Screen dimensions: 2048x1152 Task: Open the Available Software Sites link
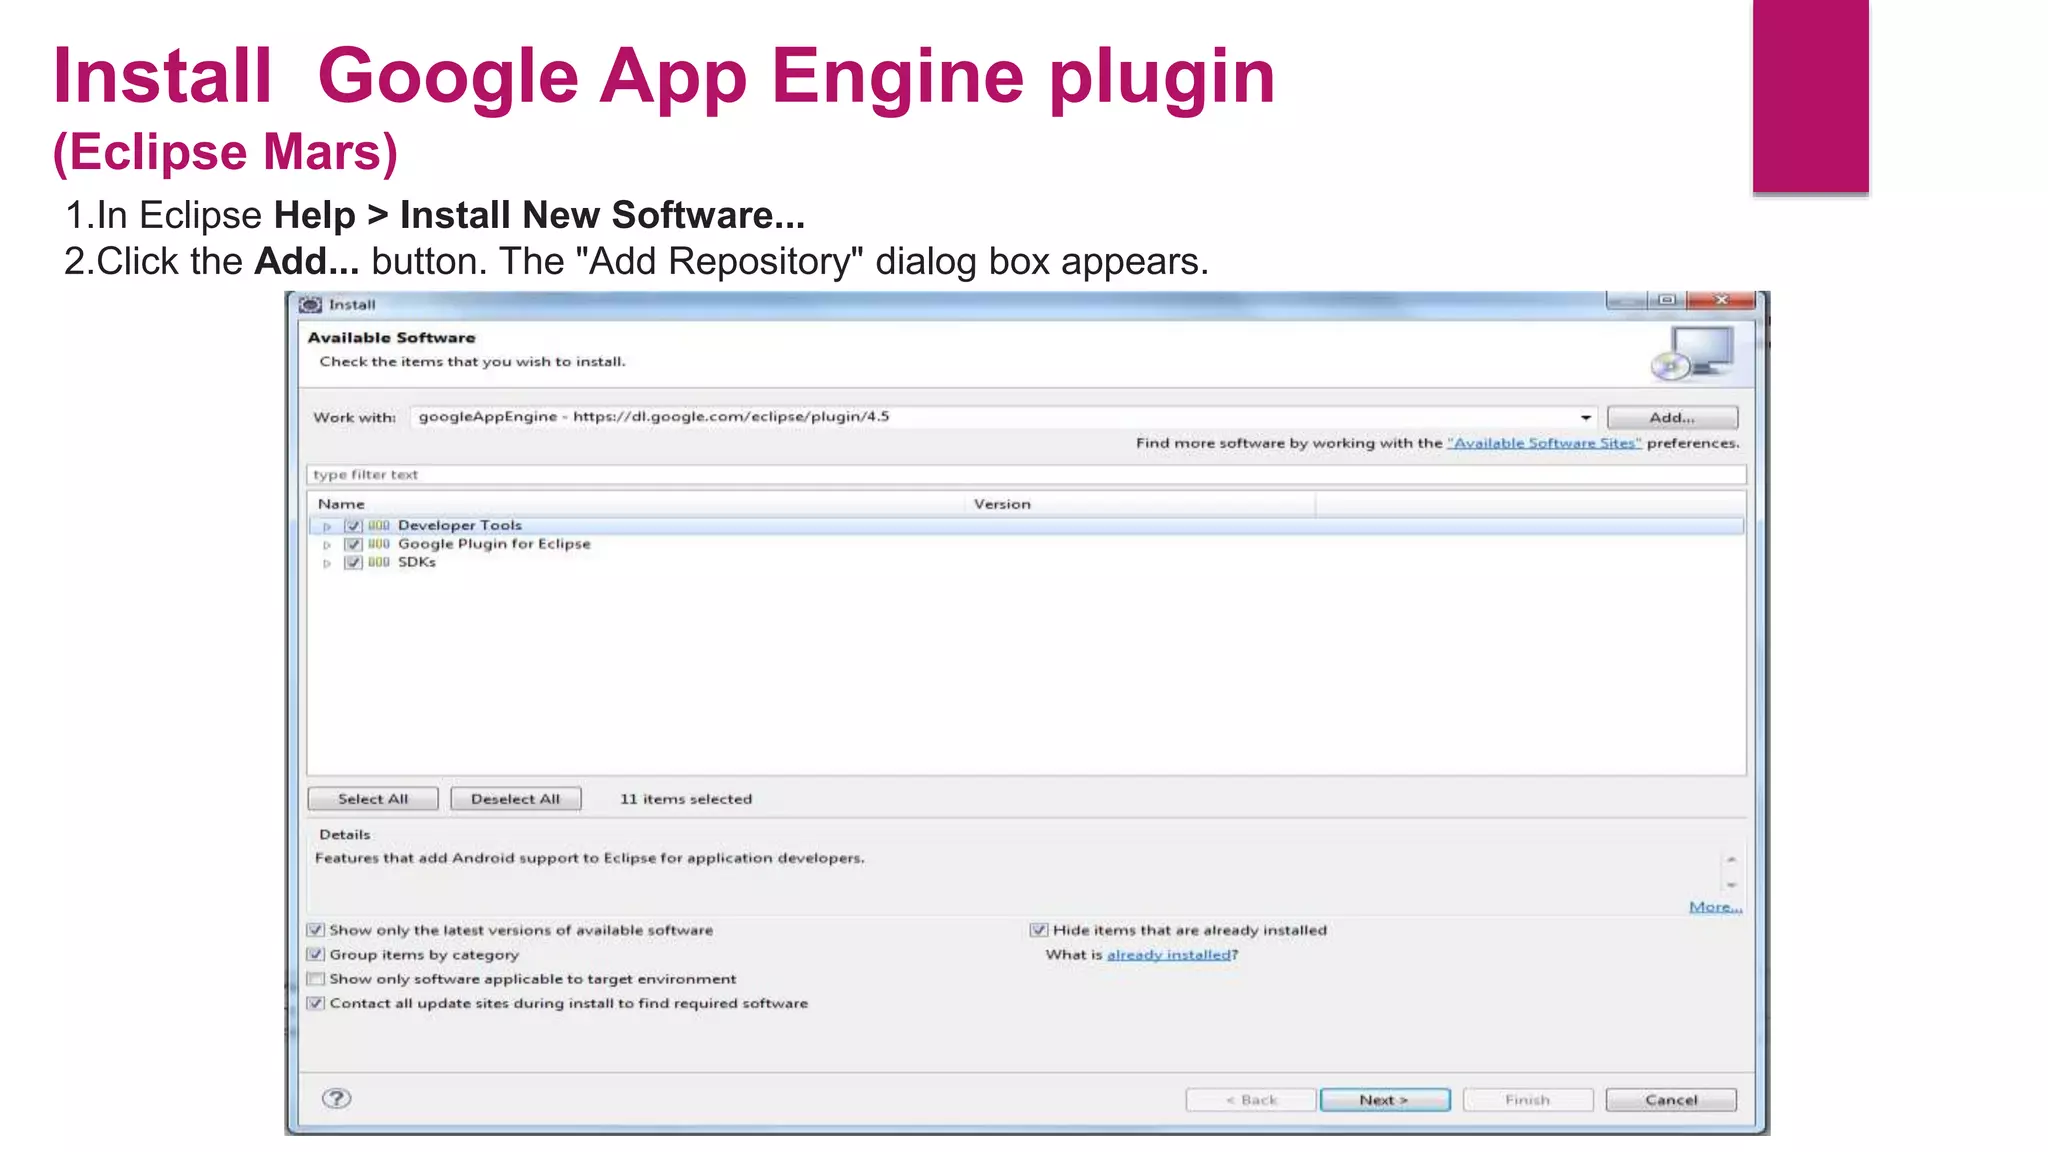tap(1544, 443)
